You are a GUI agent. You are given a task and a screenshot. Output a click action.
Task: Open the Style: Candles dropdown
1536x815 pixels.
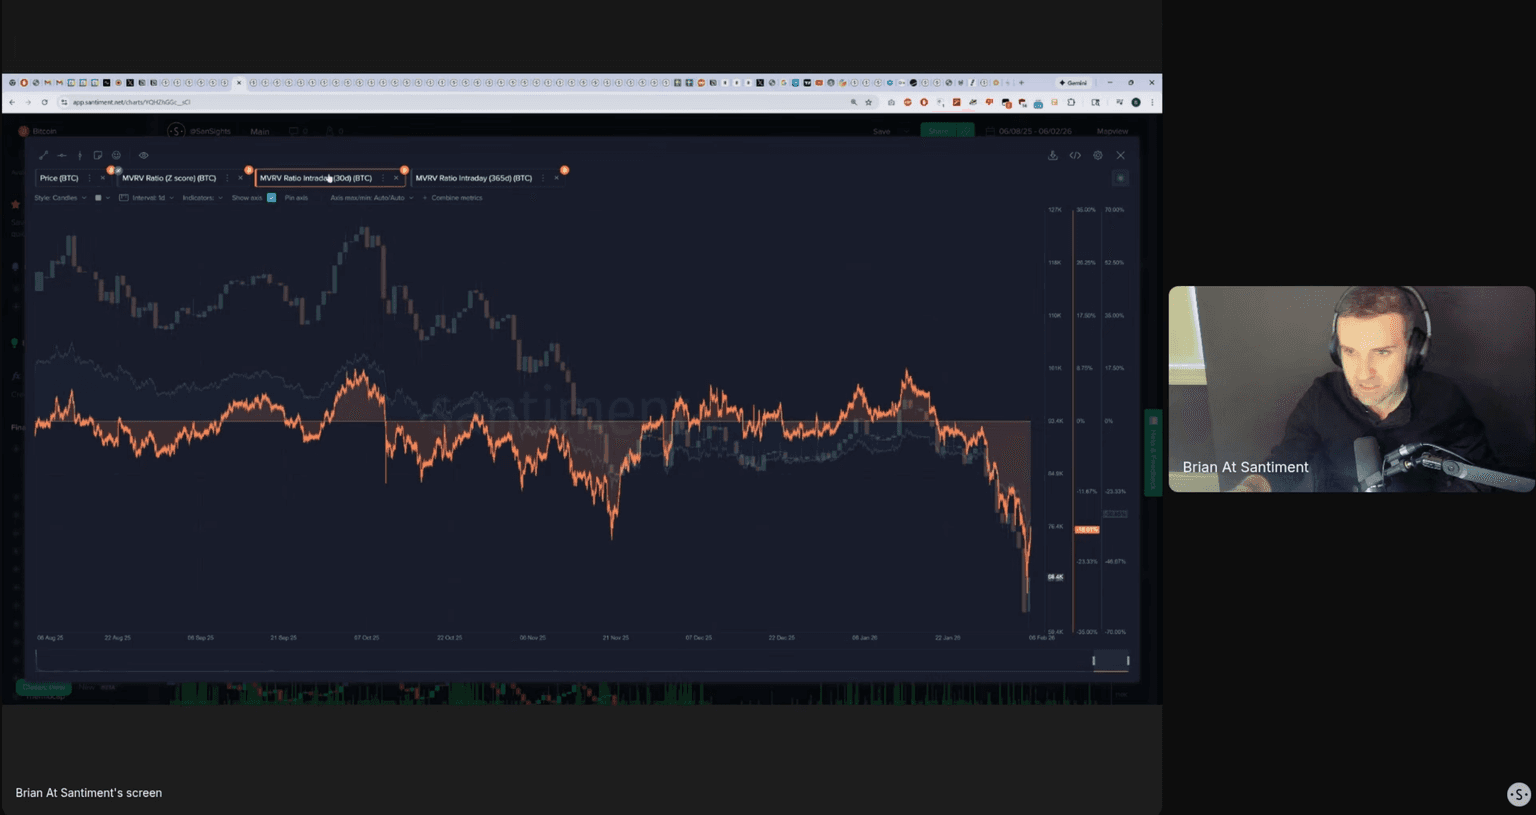pos(59,198)
